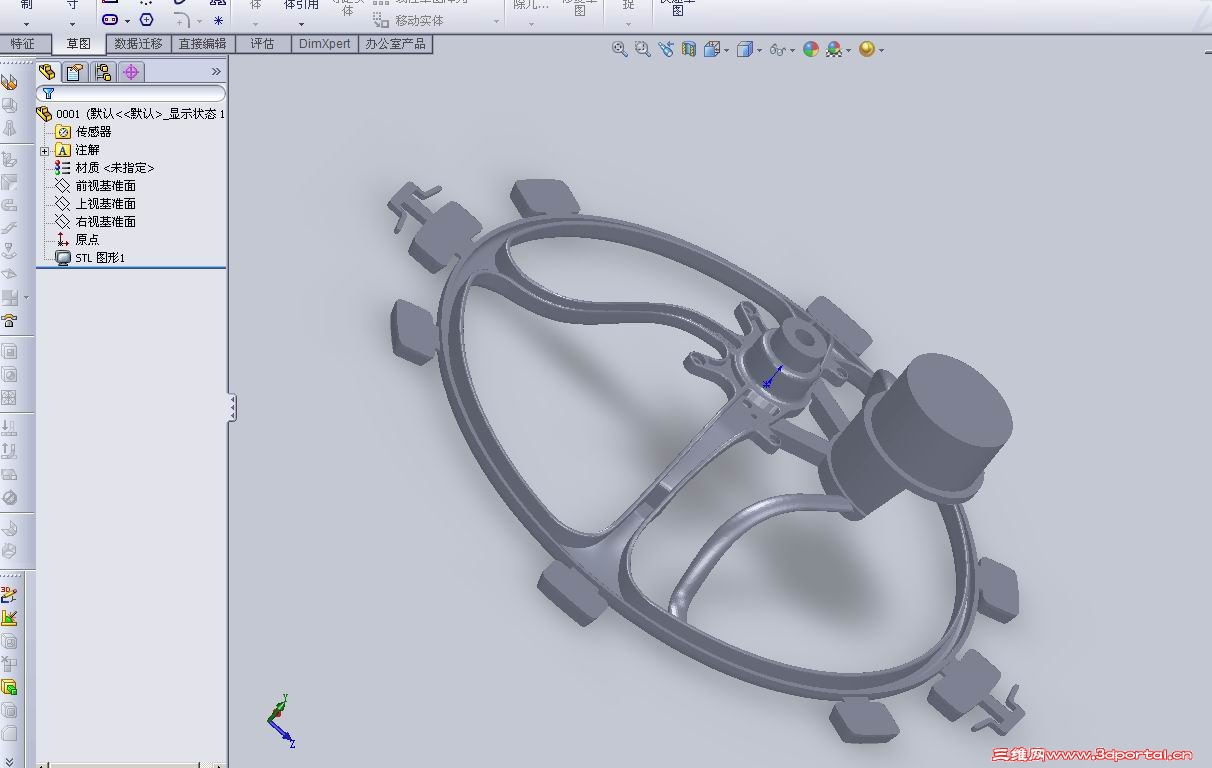Image resolution: width=1212 pixels, height=768 pixels.
Task: Expand the manager panel with double chevron
Action: click(x=216, y=72)
